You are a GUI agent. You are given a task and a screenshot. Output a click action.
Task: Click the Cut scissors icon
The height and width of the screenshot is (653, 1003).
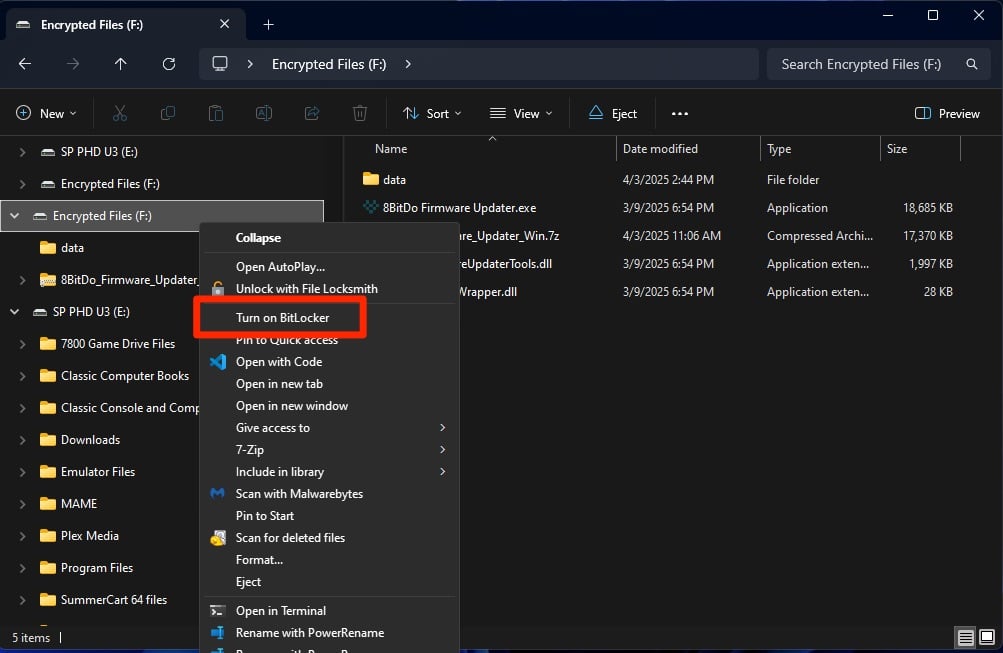click(x=120, y=113)
